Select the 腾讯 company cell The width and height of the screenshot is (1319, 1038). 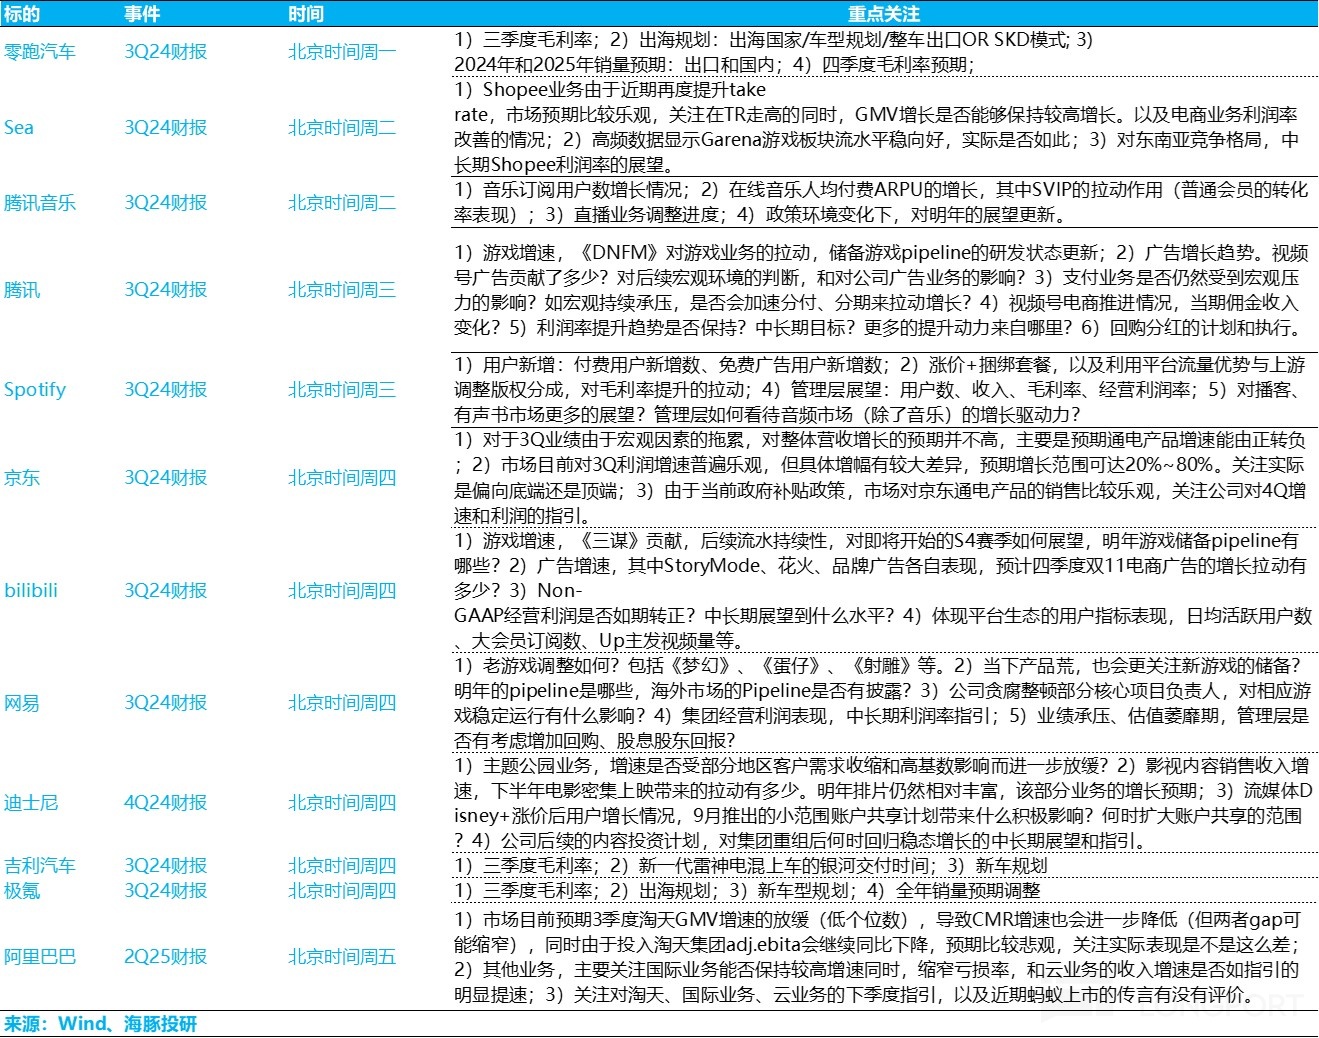coord(22,290)
